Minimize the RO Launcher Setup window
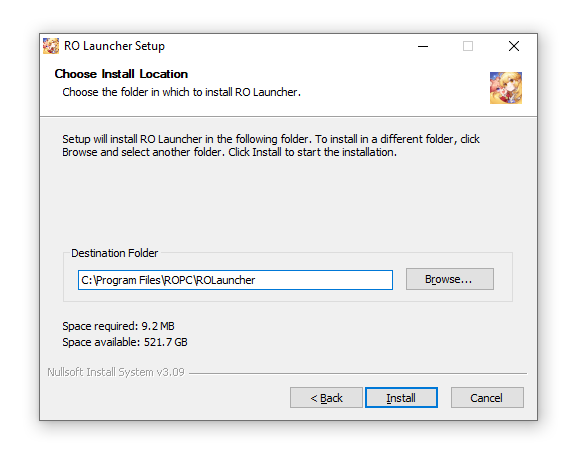 (x=423, y=46)
